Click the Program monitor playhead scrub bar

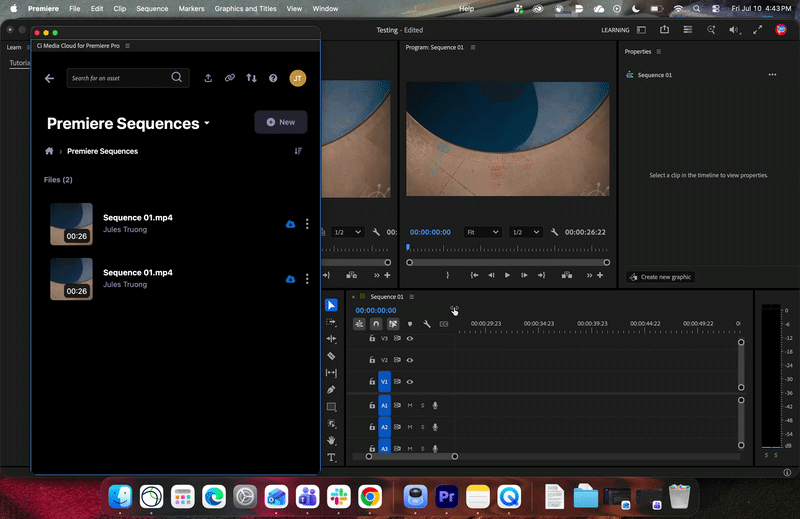508,249
